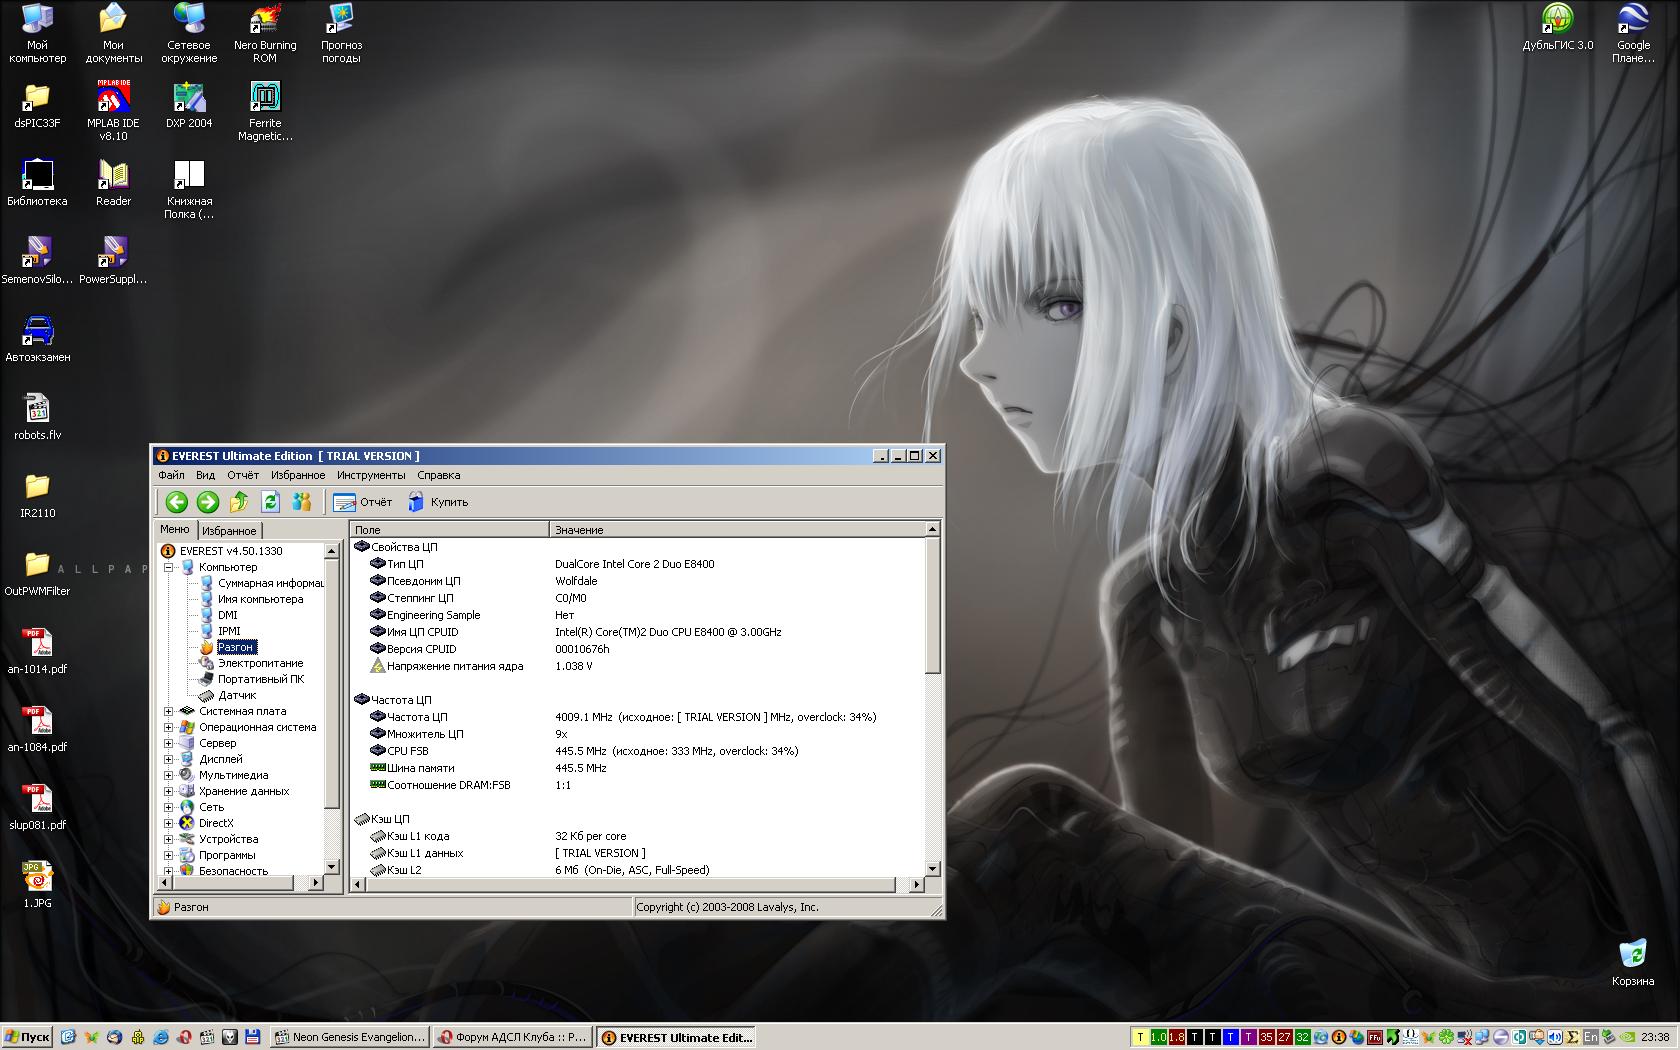This screenshot has height=1050, width=1680.
Task: Click the Отчёт toolbar button
Action: coord(363,502)
